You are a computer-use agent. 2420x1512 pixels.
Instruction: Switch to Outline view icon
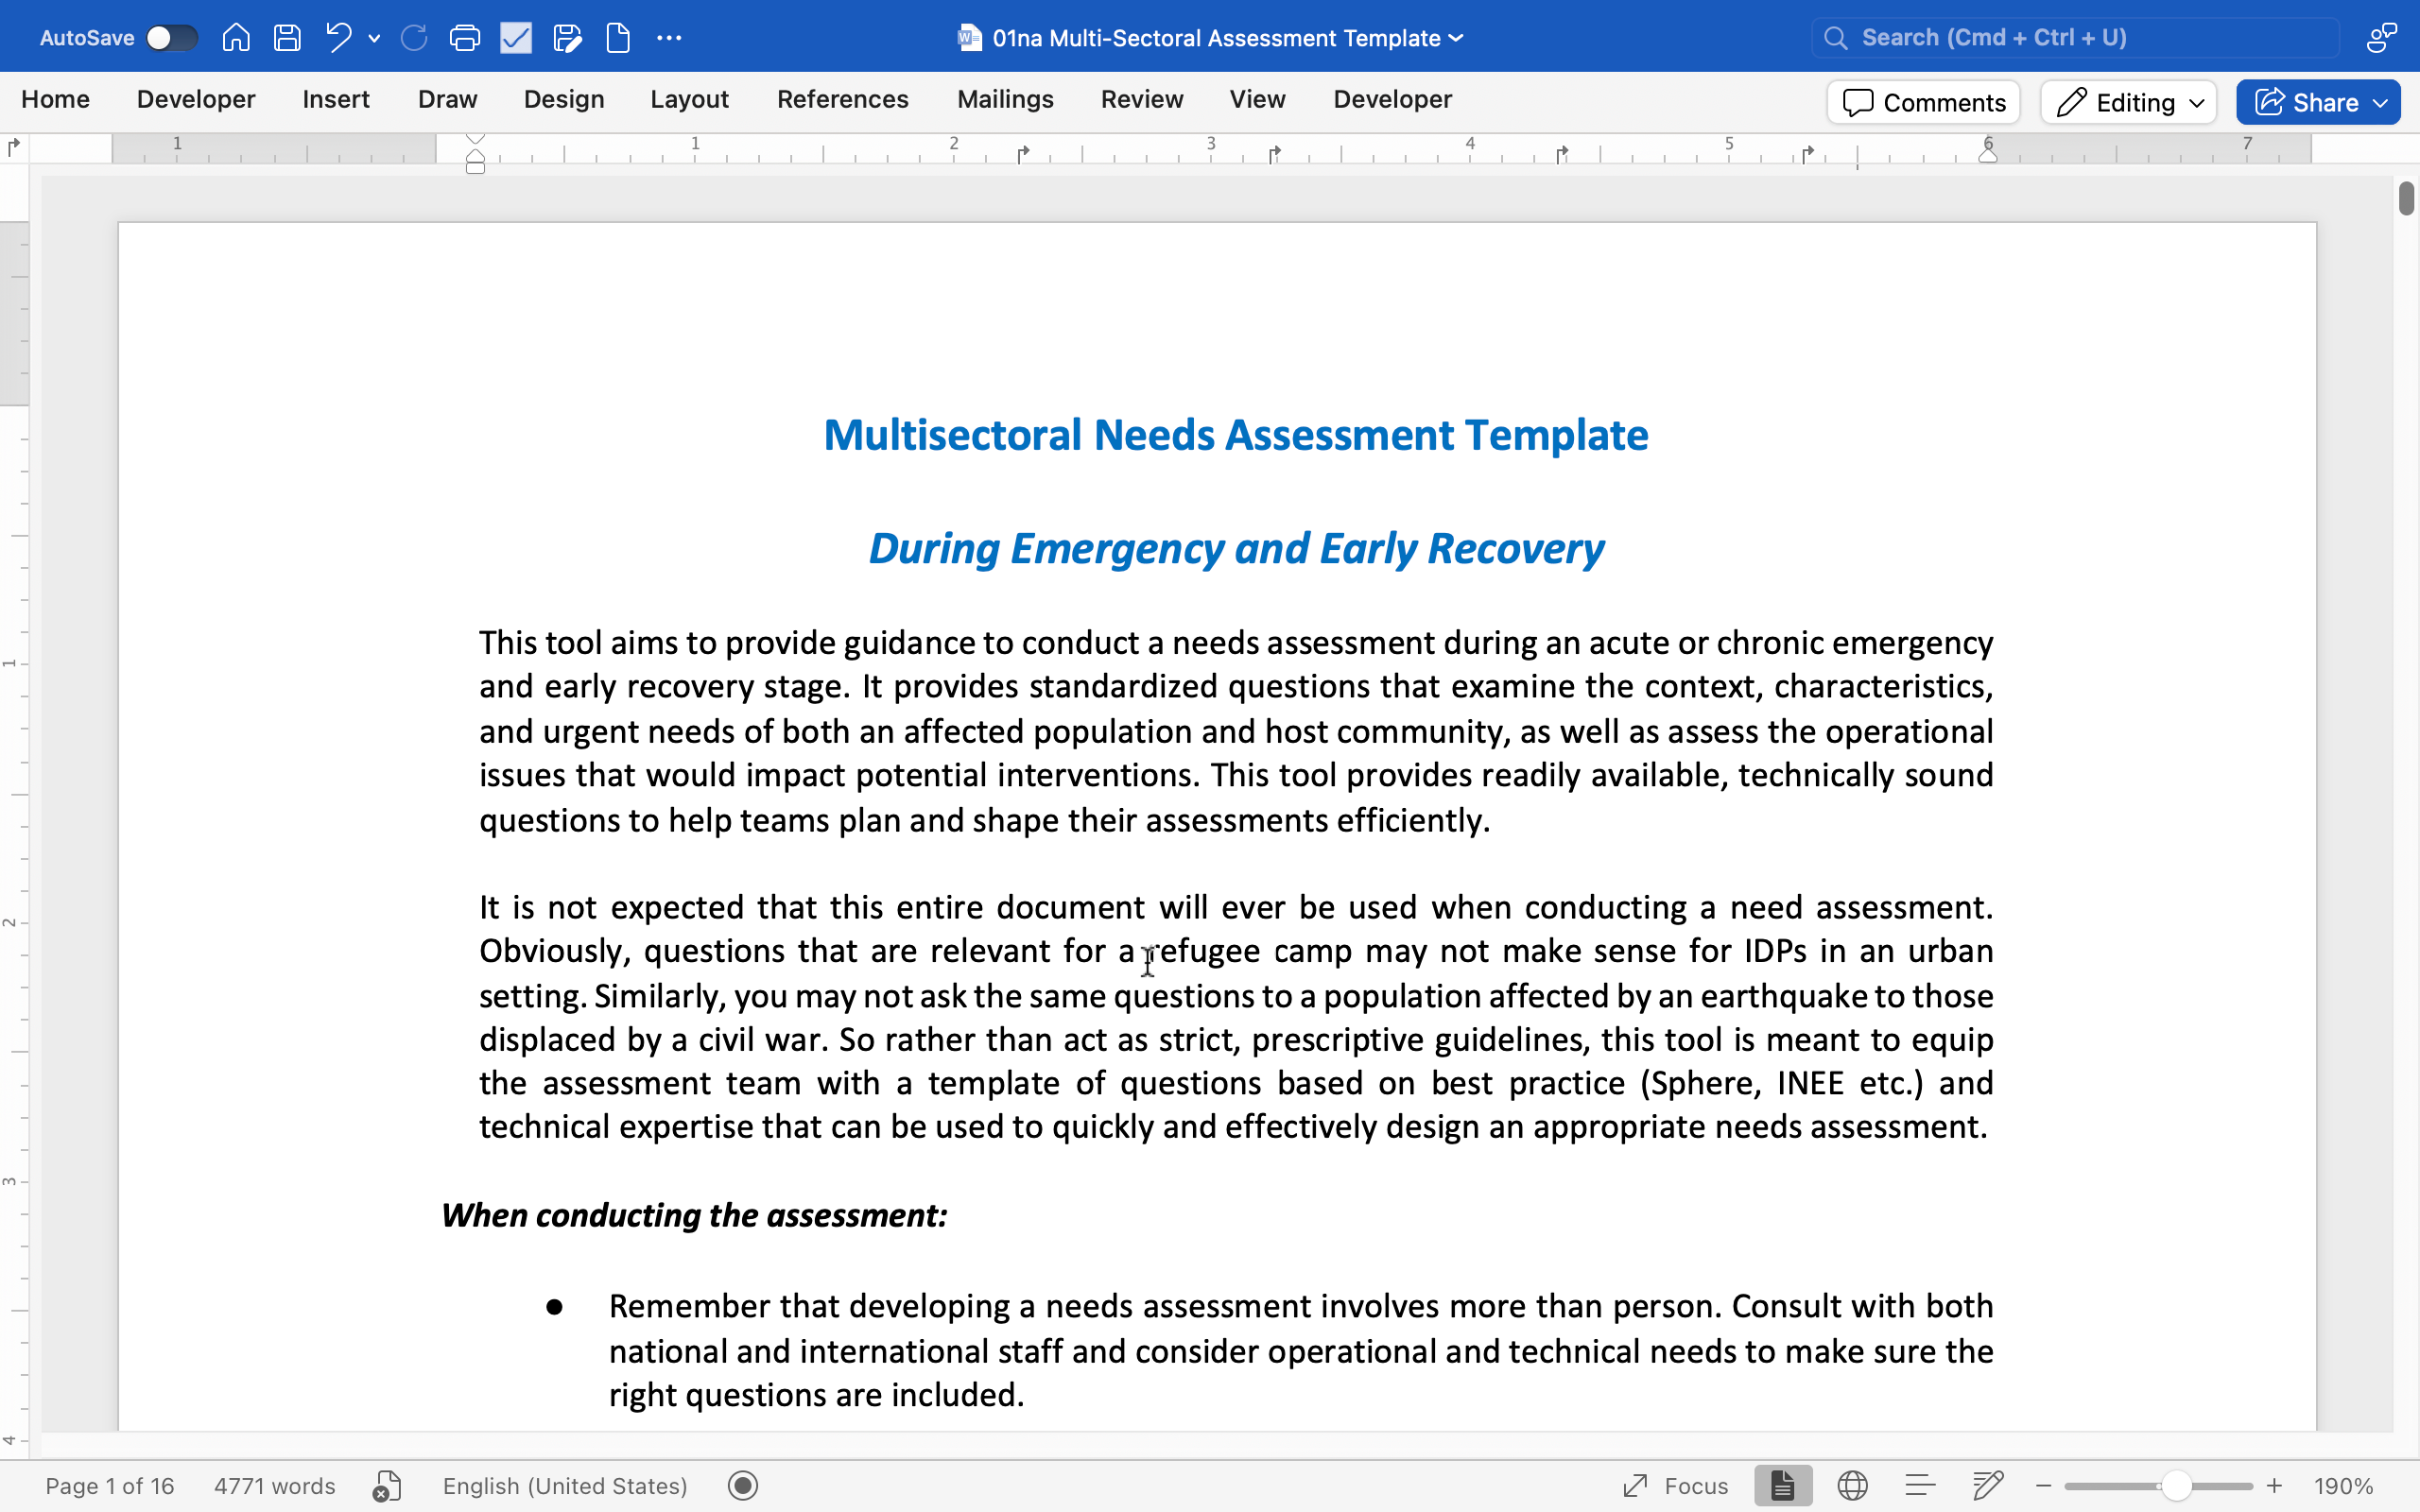pos(1920,1486)
